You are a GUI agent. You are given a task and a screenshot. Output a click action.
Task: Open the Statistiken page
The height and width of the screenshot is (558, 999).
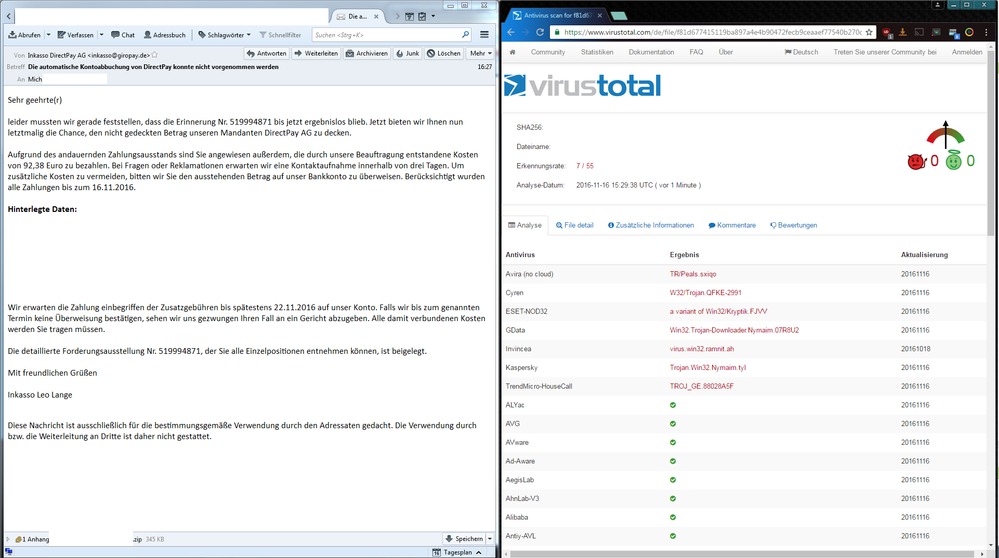(597, 52)
